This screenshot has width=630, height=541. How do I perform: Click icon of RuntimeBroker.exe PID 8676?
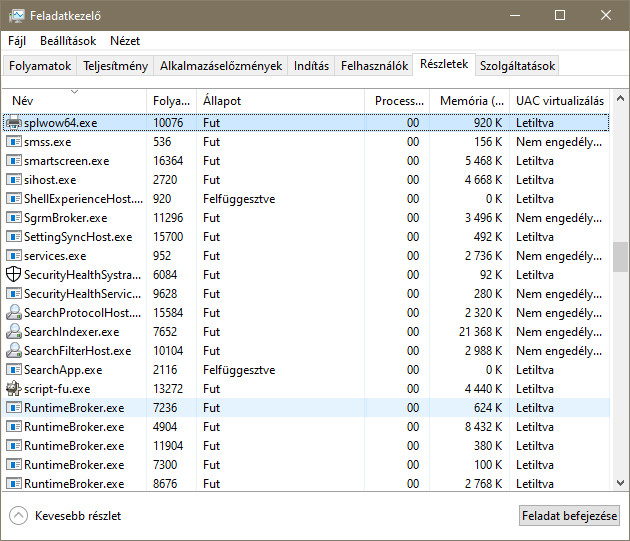tap(14, 484)
